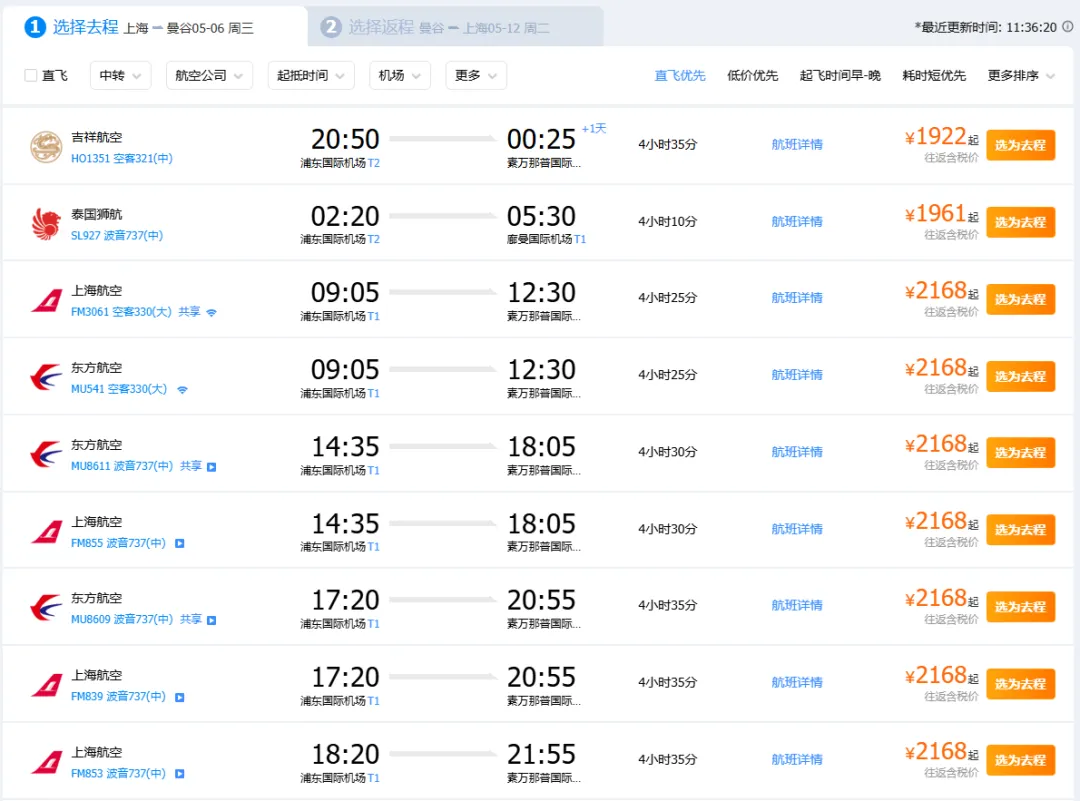Click China Eastern logo for MU8609

click(x=46, y=608)
